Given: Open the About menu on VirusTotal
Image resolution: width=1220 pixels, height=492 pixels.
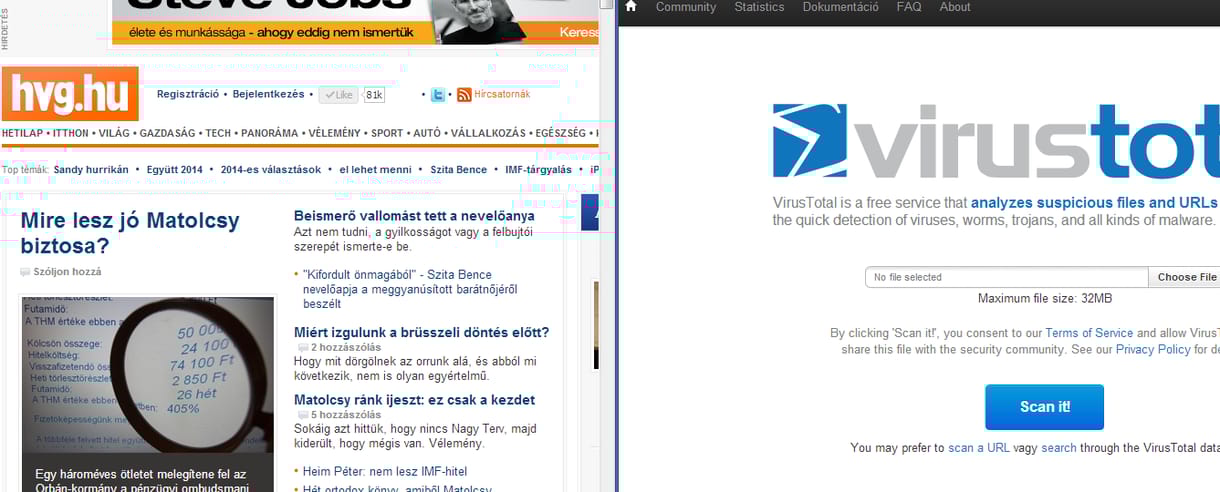Looking at the screenshot, I should click(x=955, y=7).
